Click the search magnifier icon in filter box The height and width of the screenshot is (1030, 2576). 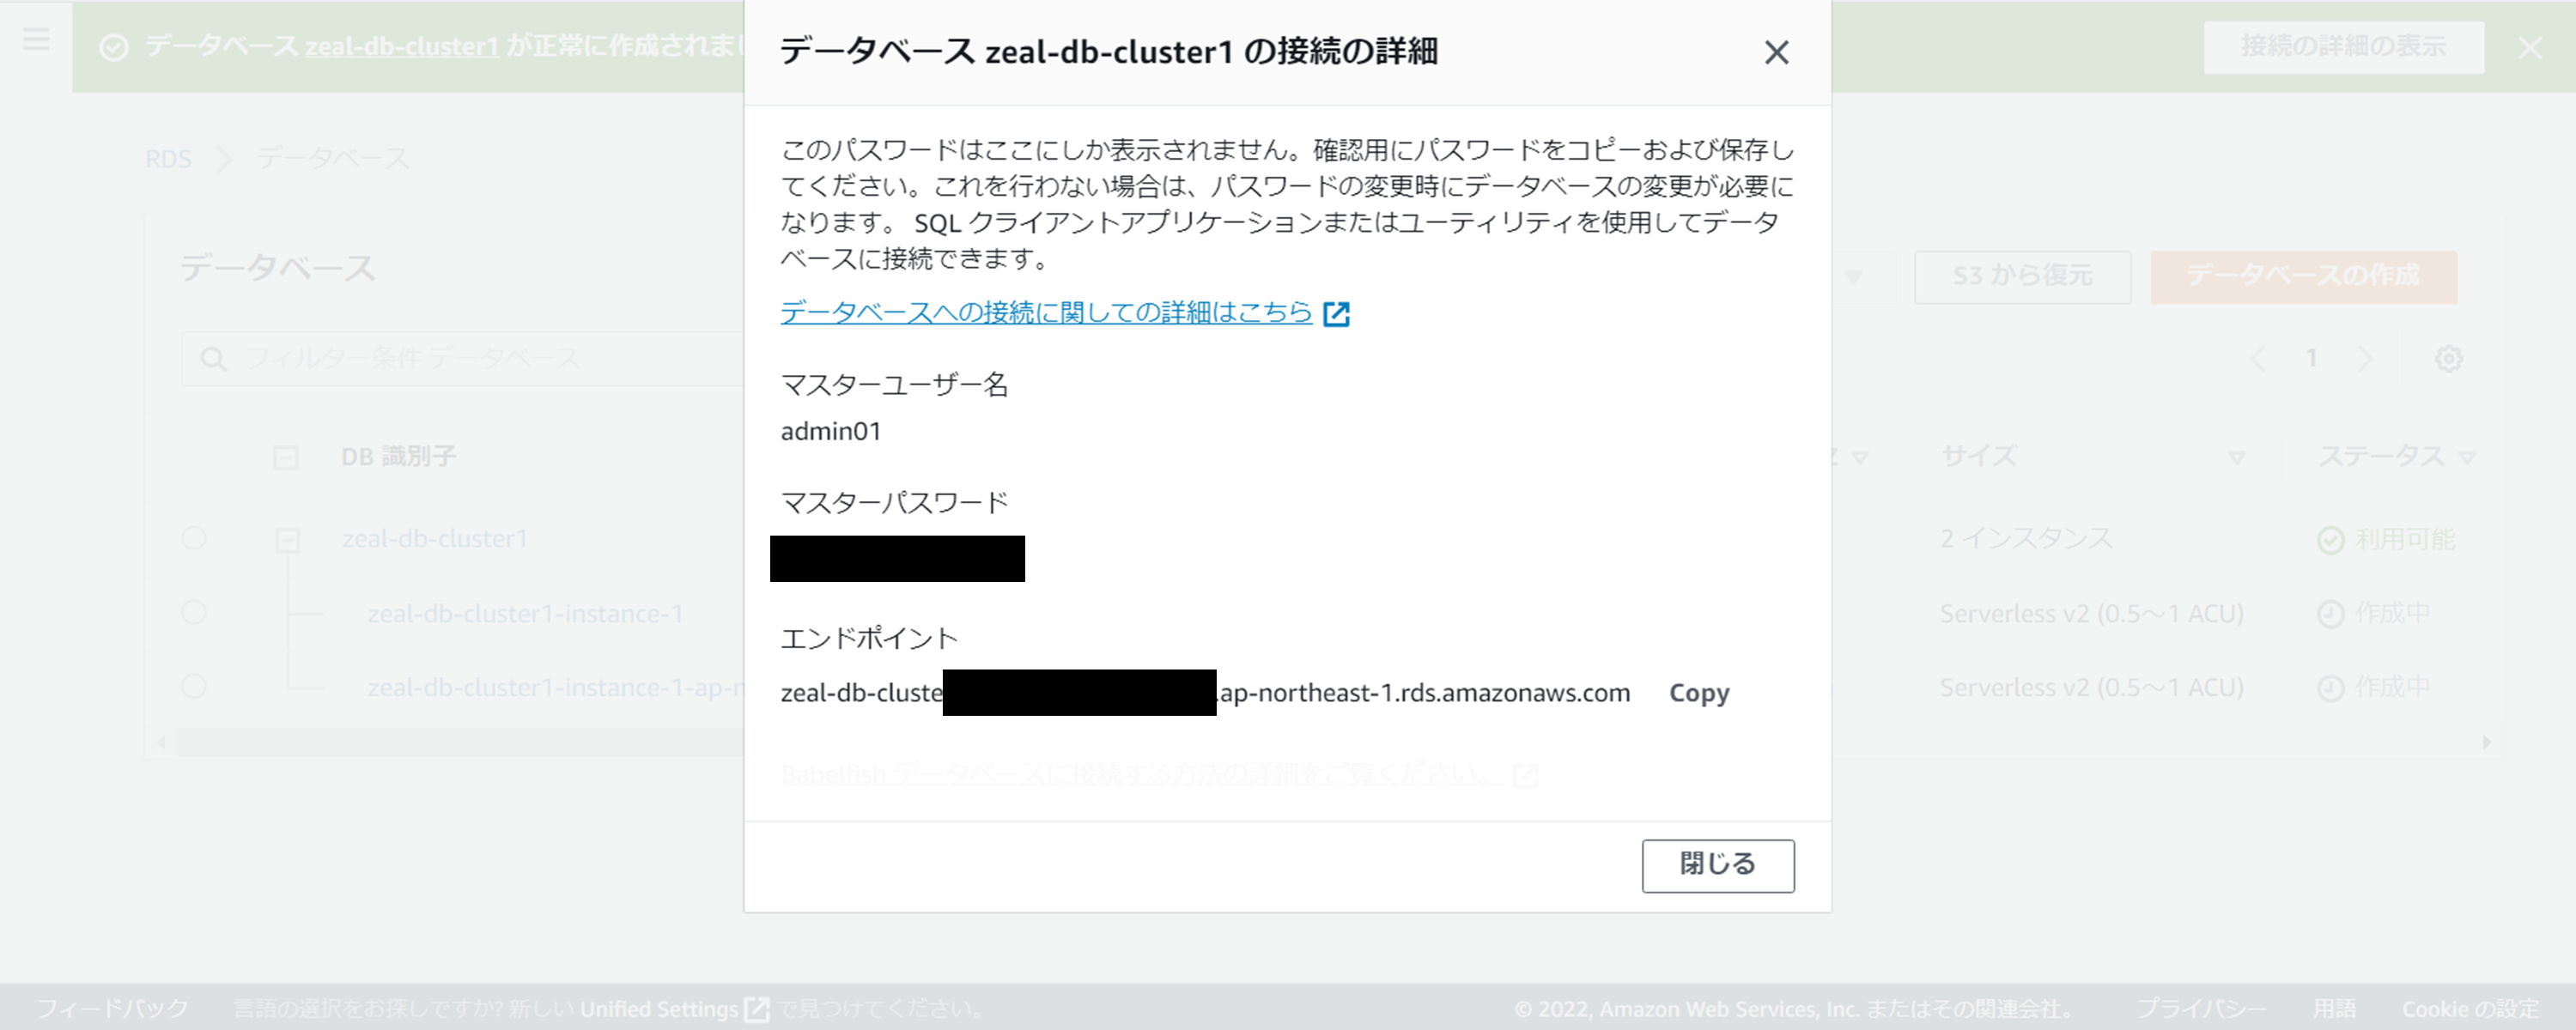point(213,359)
